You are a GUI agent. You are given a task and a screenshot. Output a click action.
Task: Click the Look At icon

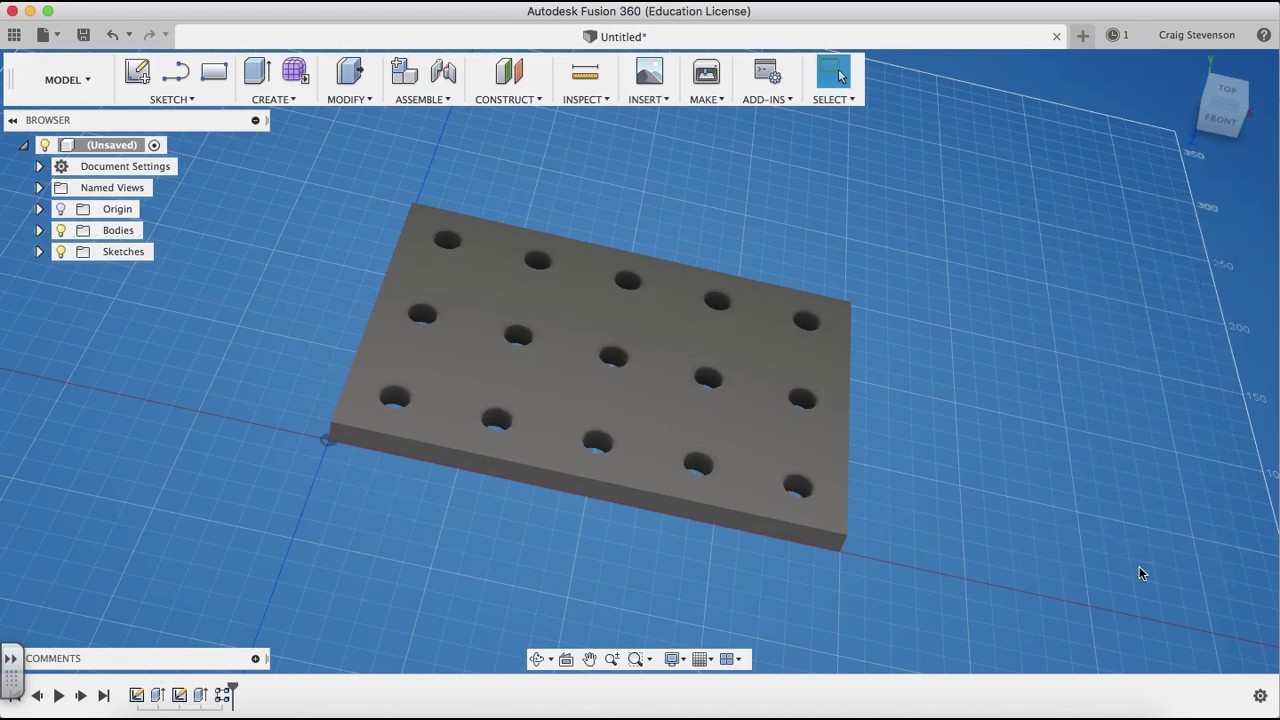566,659
